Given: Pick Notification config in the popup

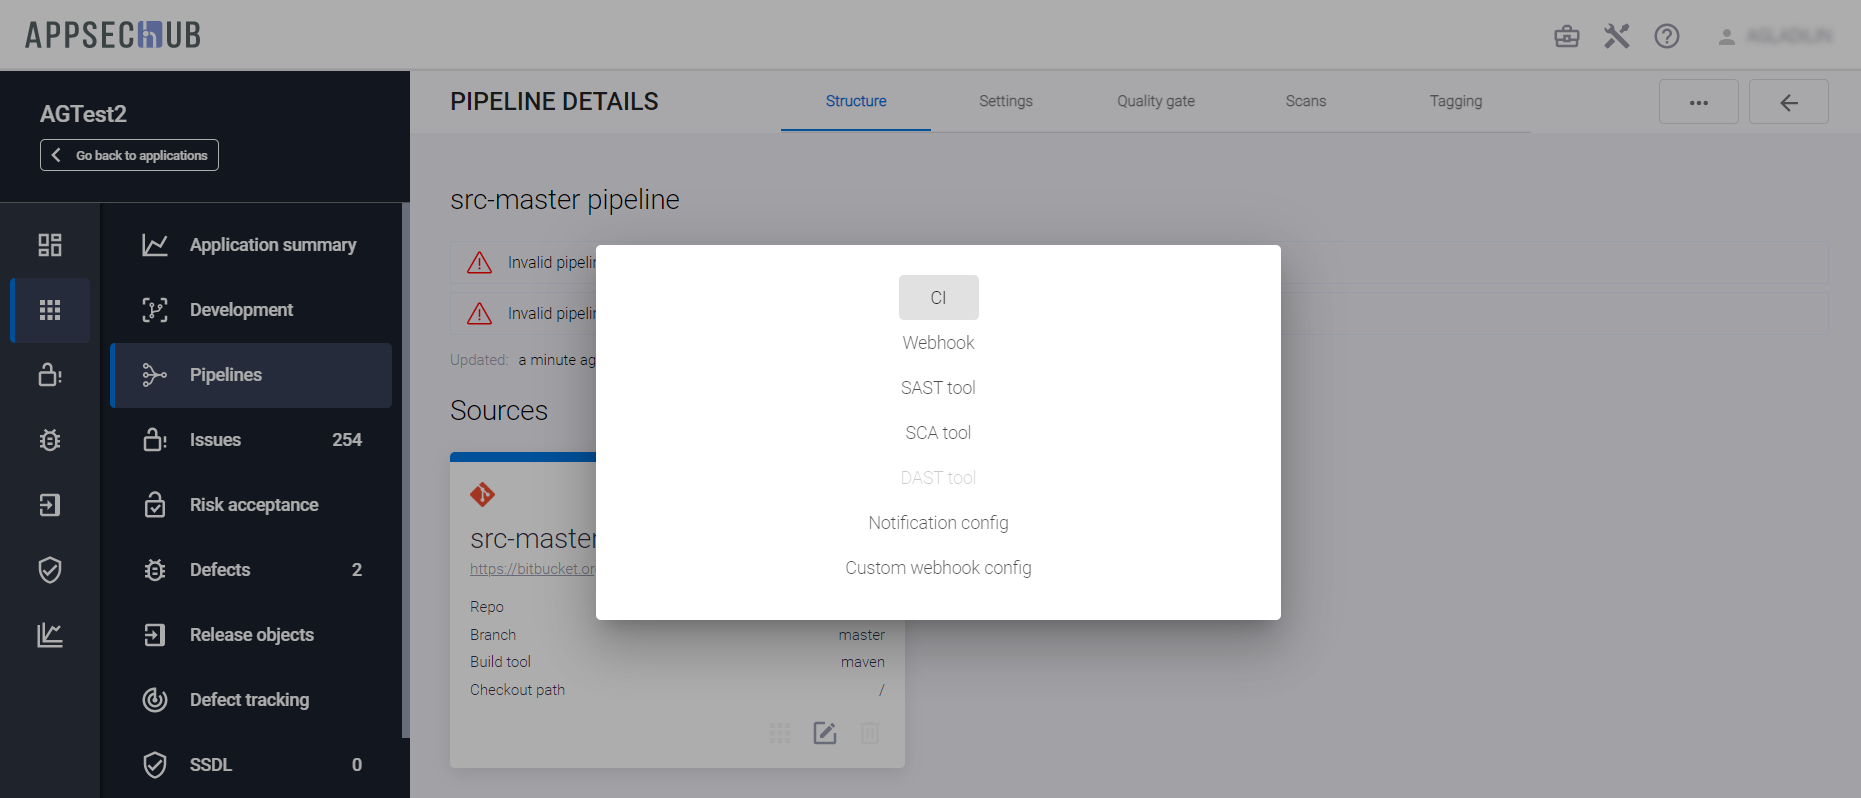Looking at the screenshot, I should coord(938,523).
